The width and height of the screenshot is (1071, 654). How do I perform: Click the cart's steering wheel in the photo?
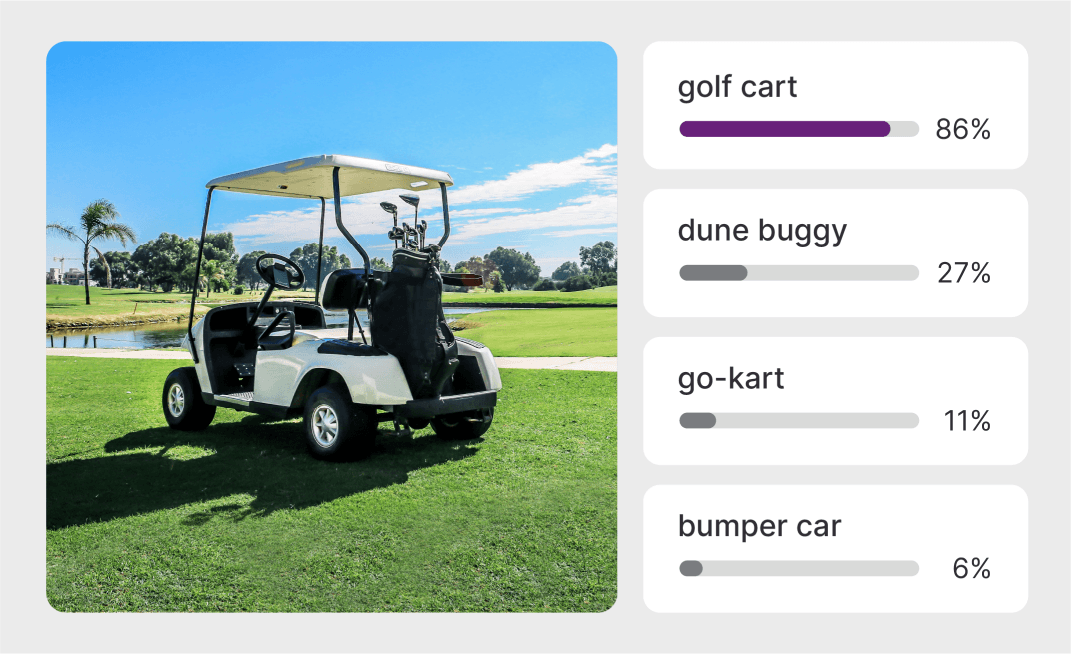coord(280,272)
